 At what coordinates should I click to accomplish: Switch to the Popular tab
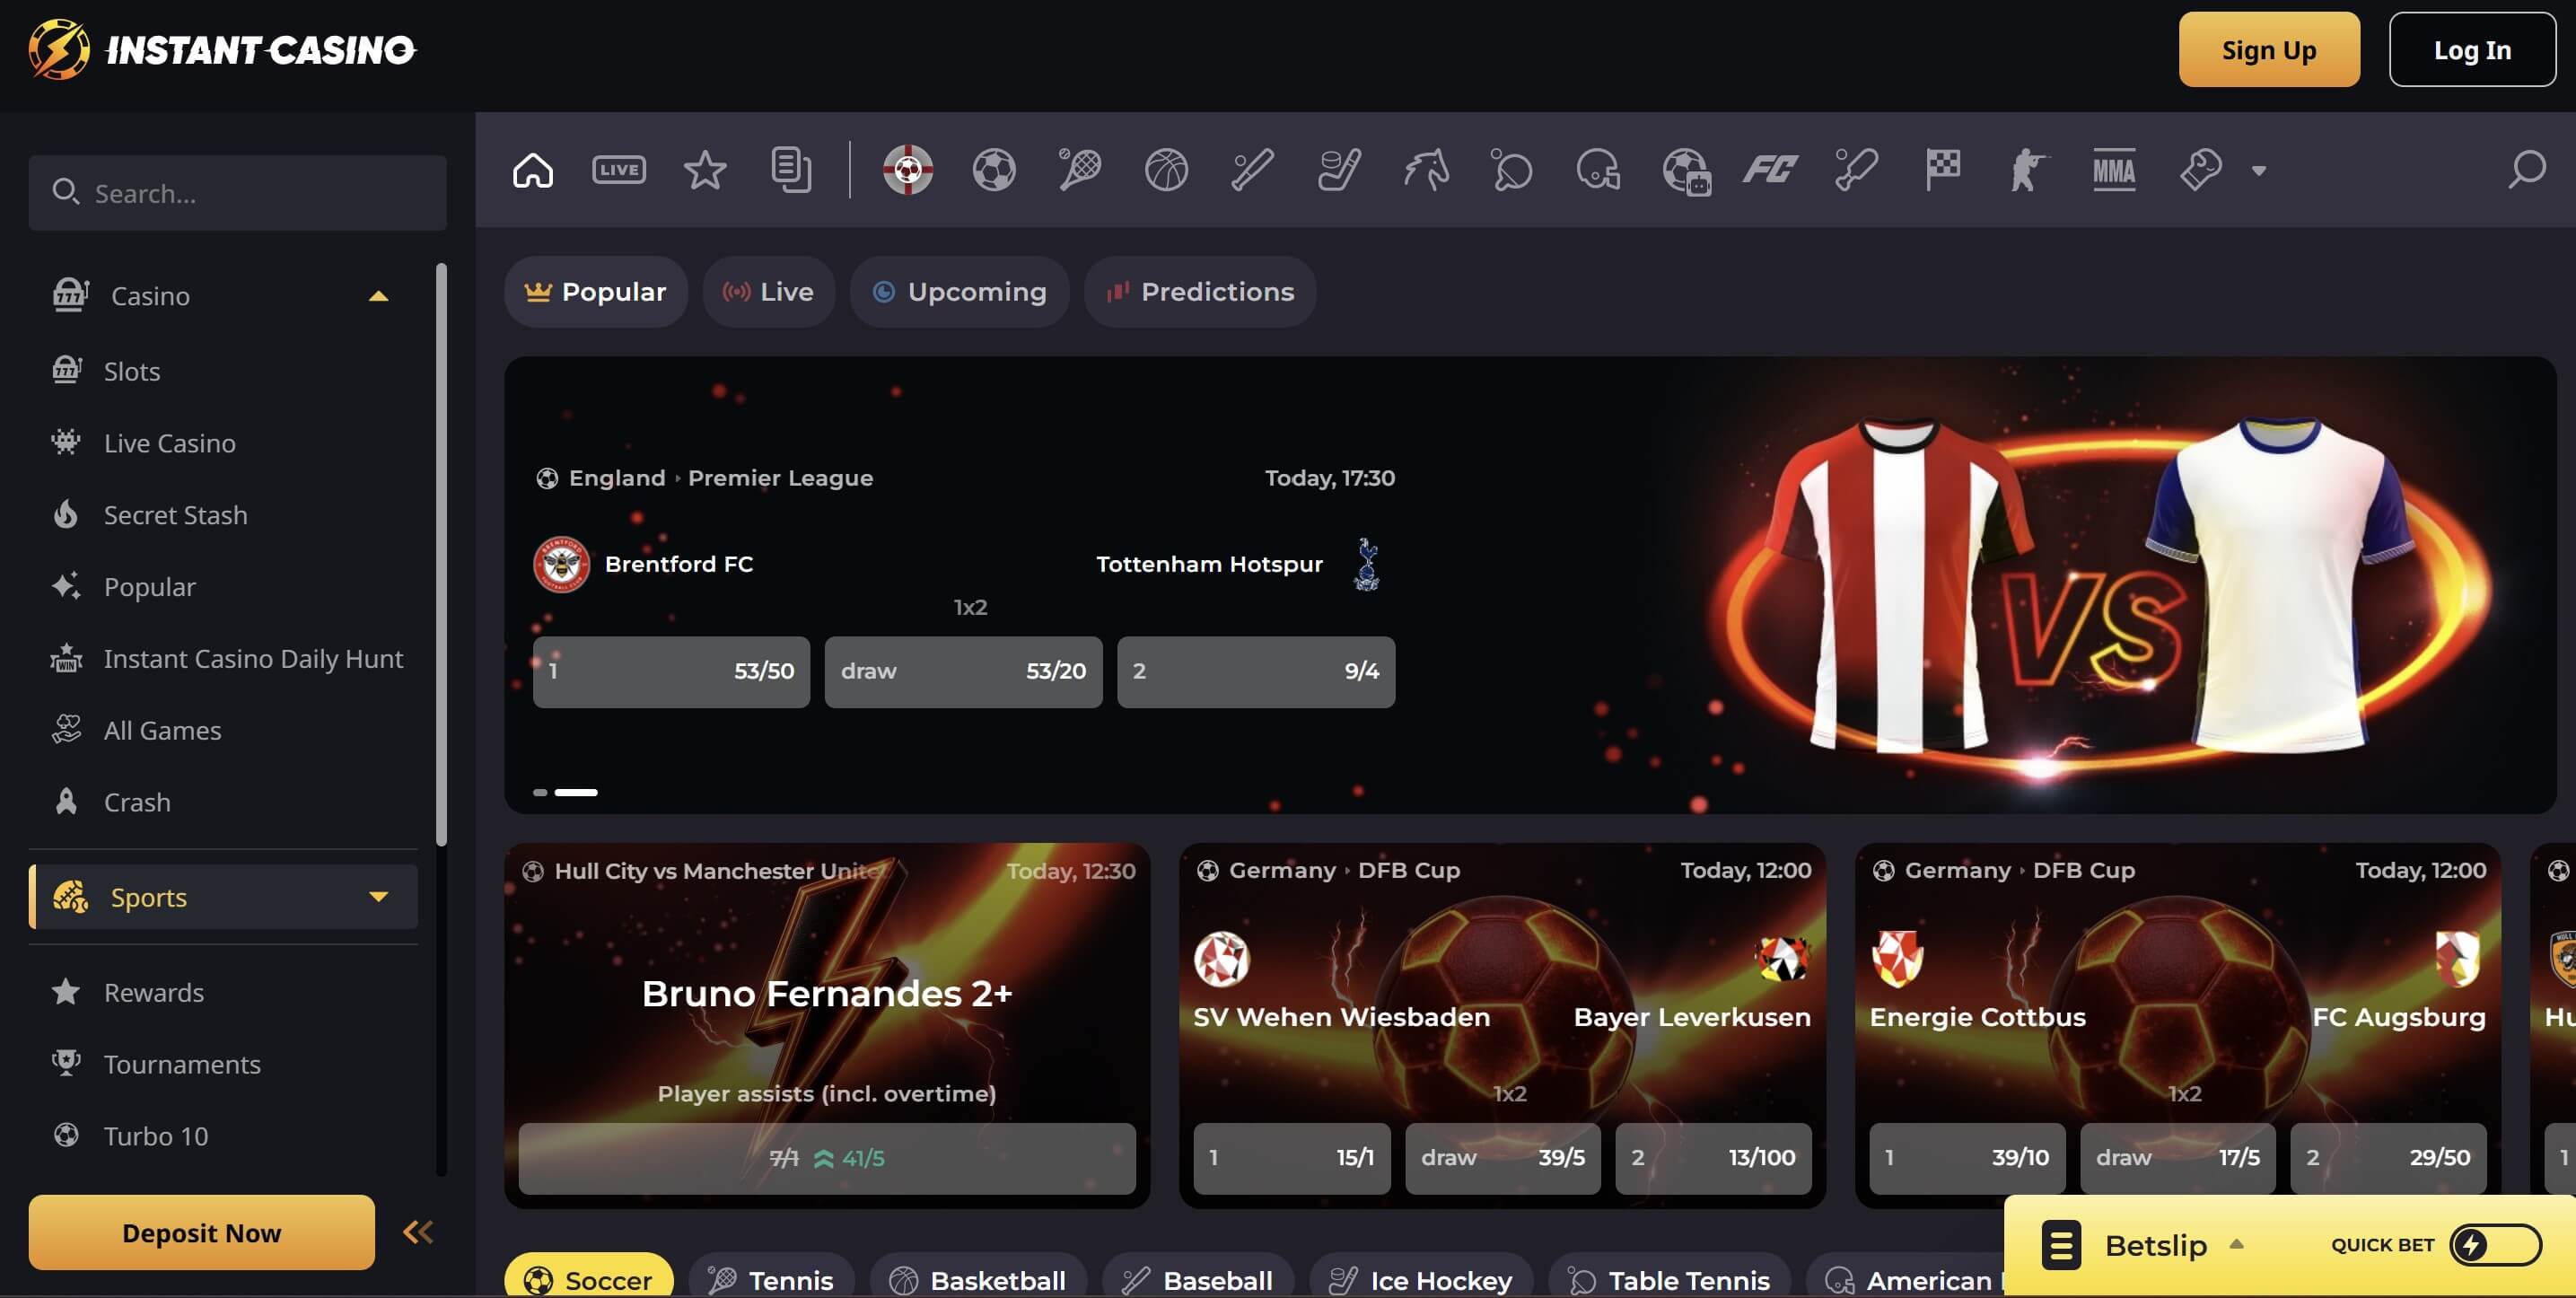click(x=596, y=292)
